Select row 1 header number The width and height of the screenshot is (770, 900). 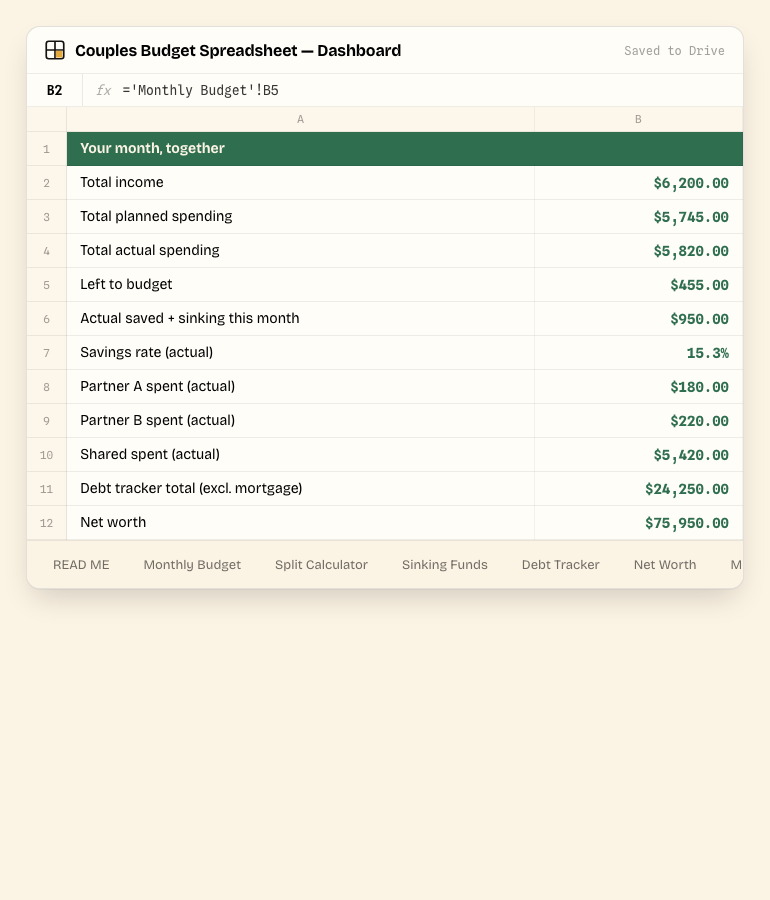click(46, 149)
